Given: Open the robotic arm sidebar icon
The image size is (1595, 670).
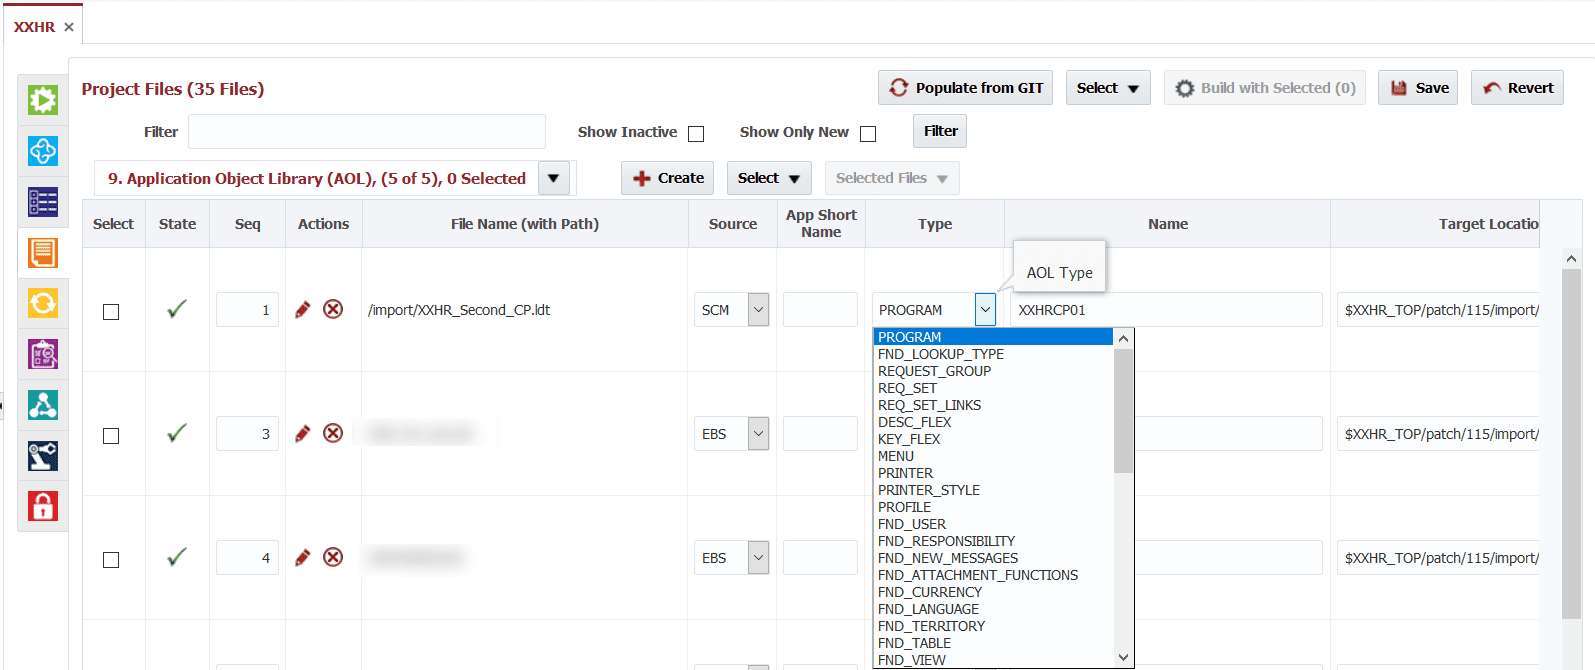Looking at the screenshot, I should pyautogui.click(x=43, y=456).
